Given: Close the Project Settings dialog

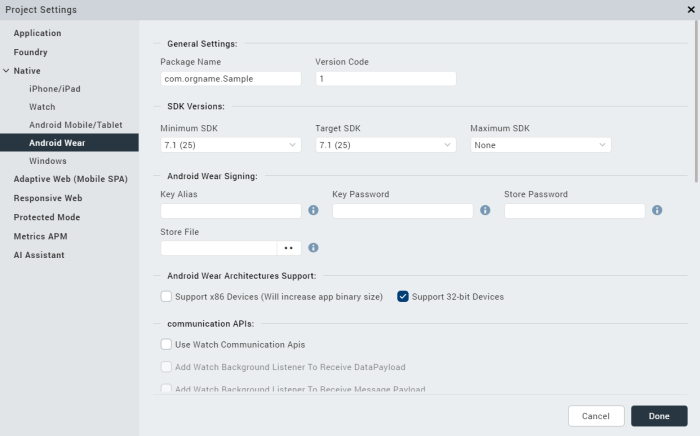Looking at the screenshot, I should coord(690,9).
